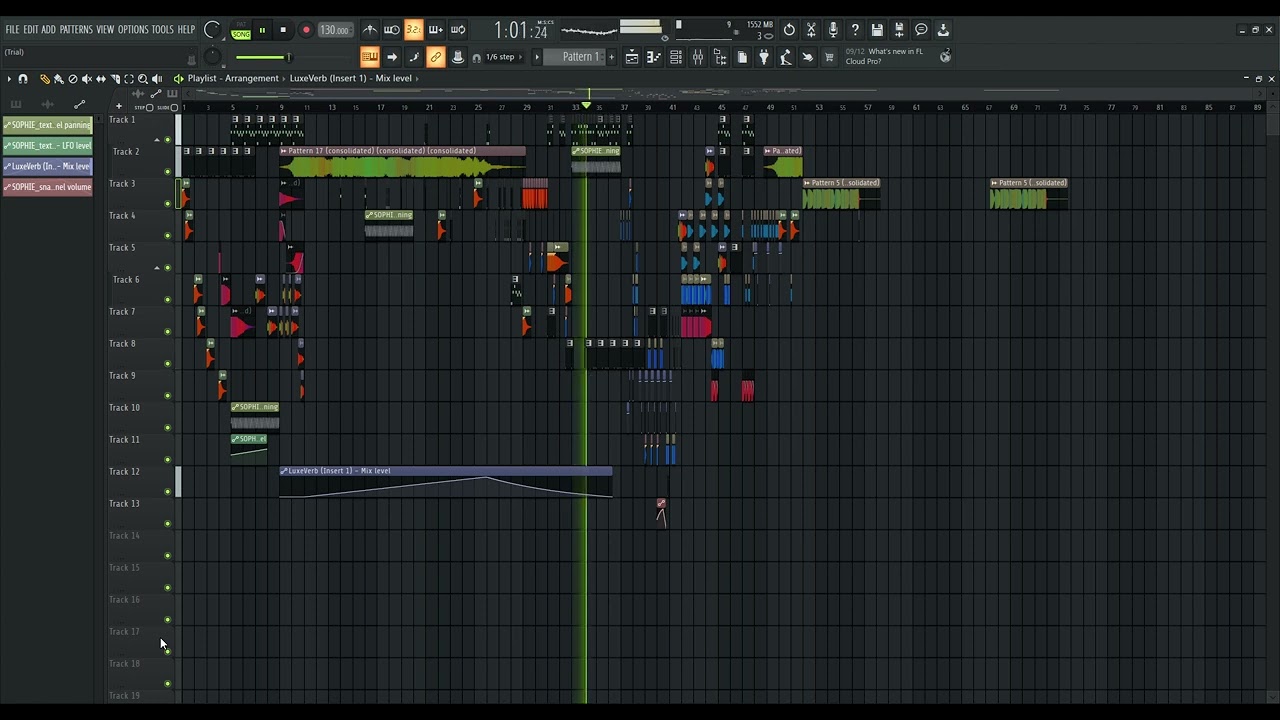Click the master pitch knob
Image resolution: width=1280 pixels, height=720 pixels.
[x=213, y=57]
